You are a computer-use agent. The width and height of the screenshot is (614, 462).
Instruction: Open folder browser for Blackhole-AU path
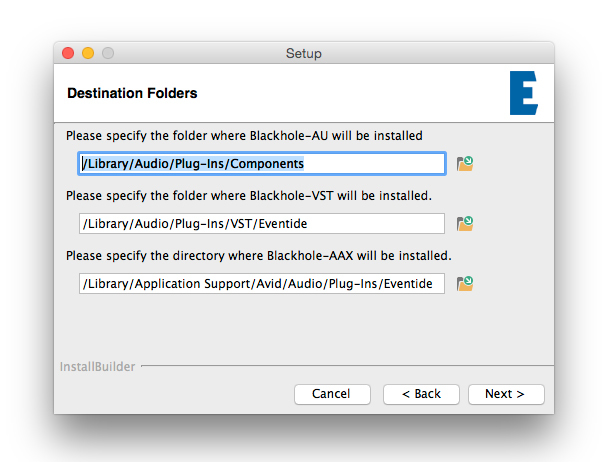[x=464, y=164]
